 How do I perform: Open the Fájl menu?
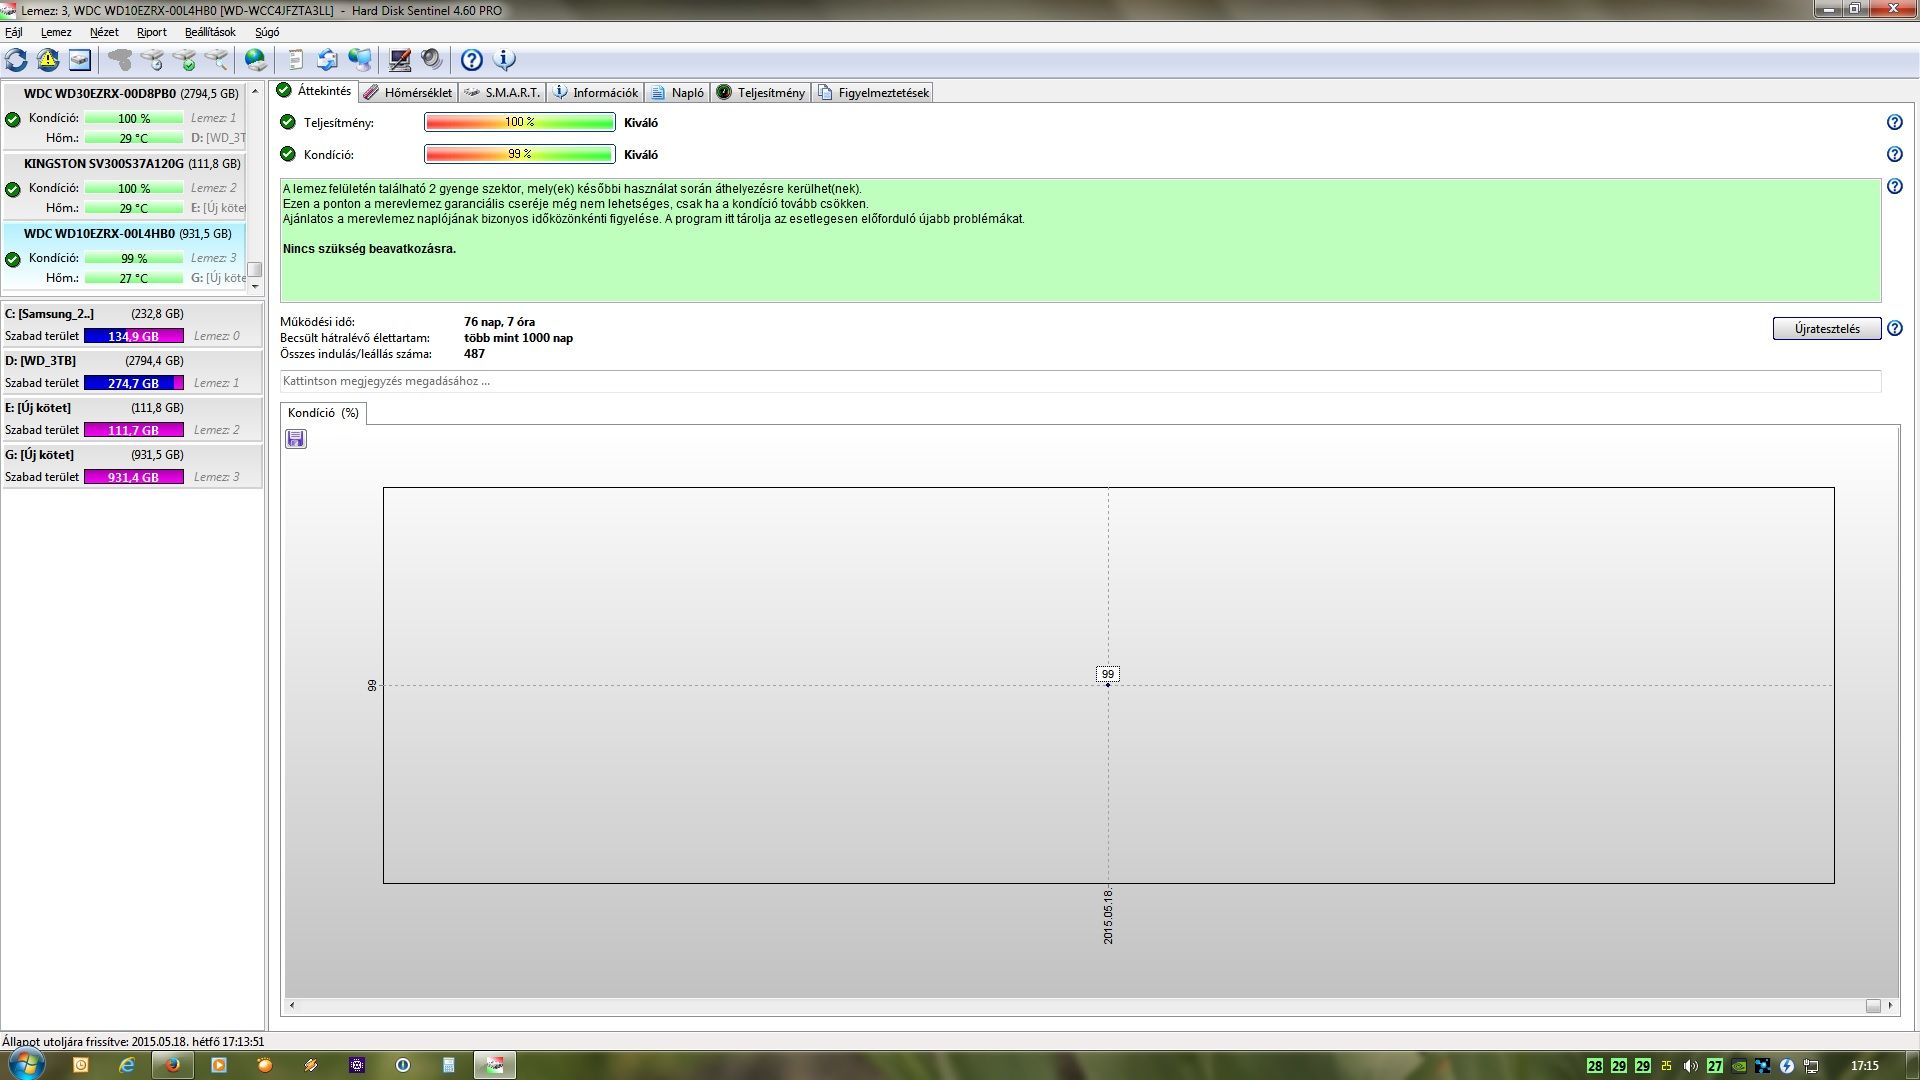pos(14,32)
